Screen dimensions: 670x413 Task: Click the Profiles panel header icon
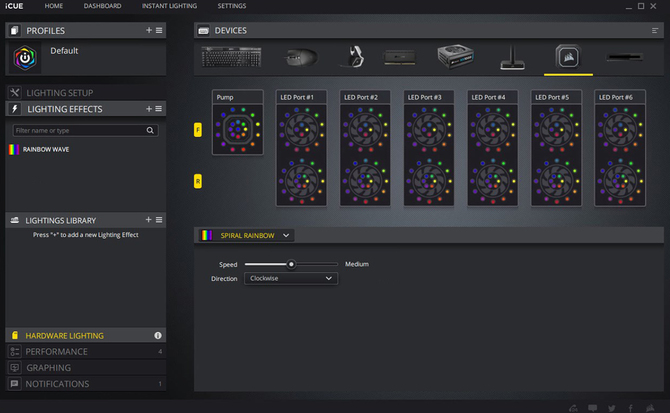coord(15,30)
